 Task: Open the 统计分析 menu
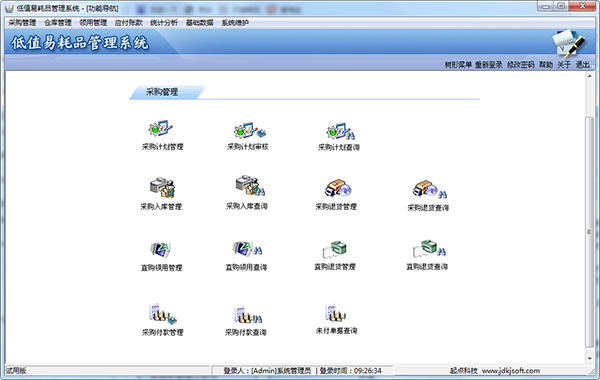164,23
